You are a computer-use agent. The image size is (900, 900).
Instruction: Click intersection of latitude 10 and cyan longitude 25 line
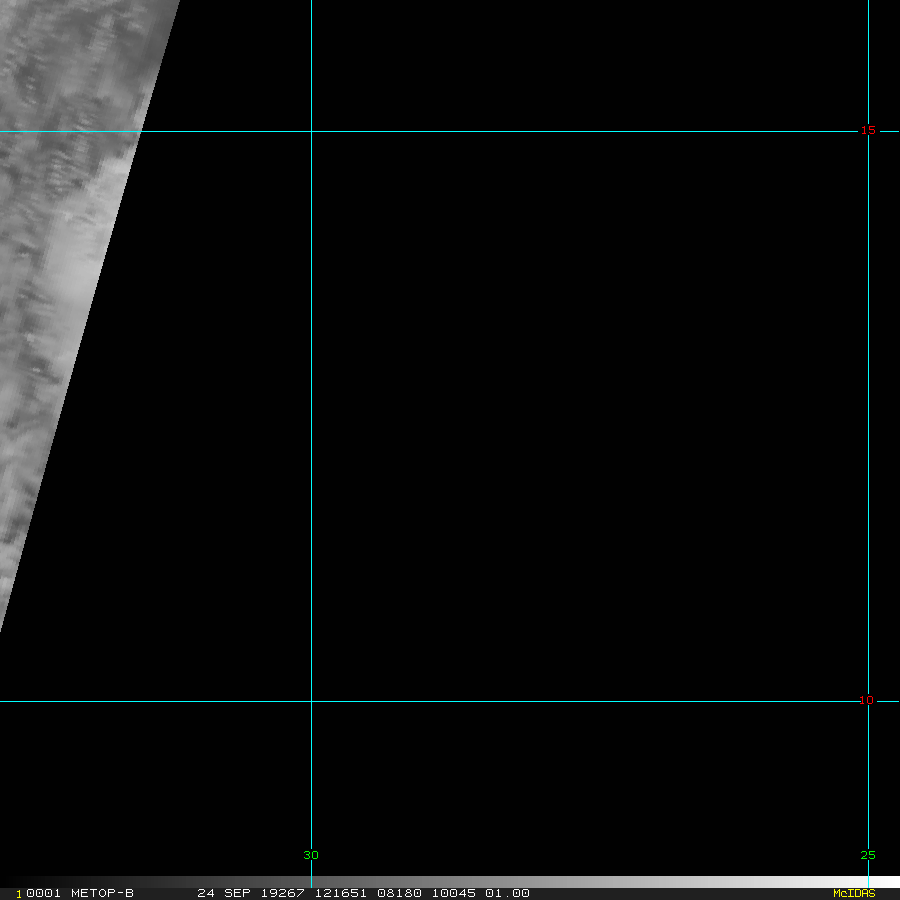(x=868, y=701)
